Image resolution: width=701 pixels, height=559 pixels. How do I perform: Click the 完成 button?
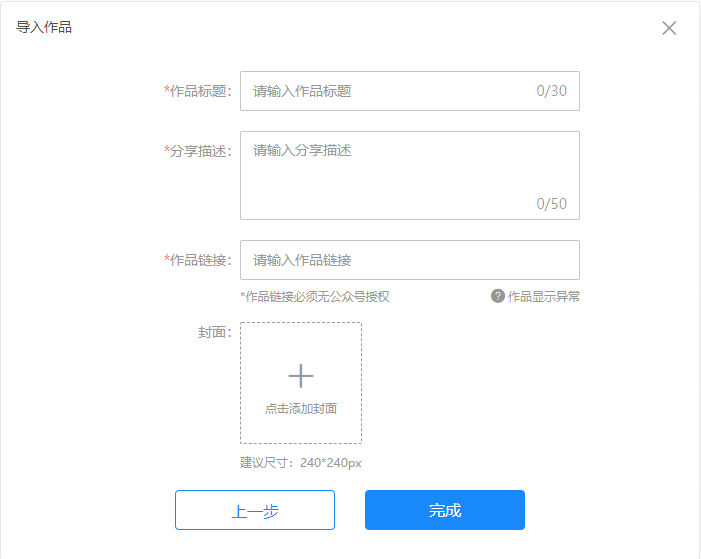click(445, 510)
